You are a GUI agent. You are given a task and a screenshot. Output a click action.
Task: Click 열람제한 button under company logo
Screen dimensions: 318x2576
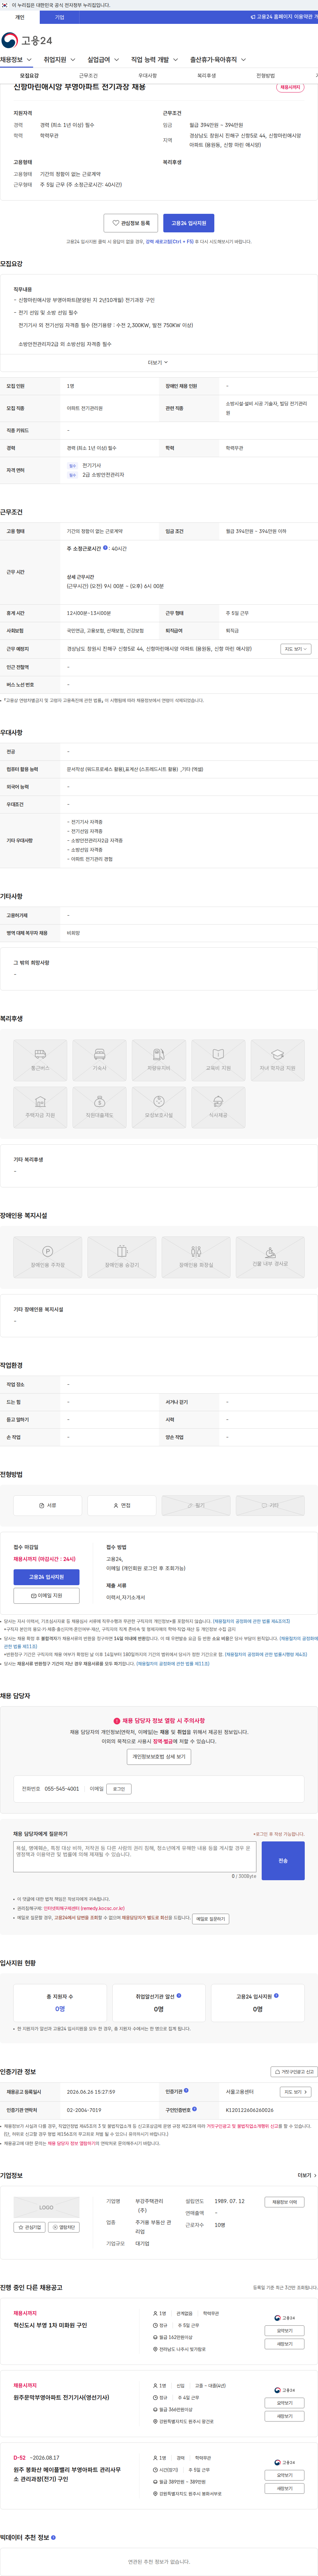click(x=64, y=2227)
